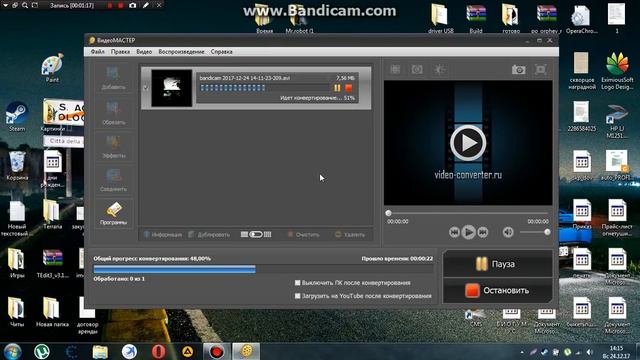The width and height of the screenshot is (640, 360).
Task: Open Opera from the taskbar
Action: 158,351
